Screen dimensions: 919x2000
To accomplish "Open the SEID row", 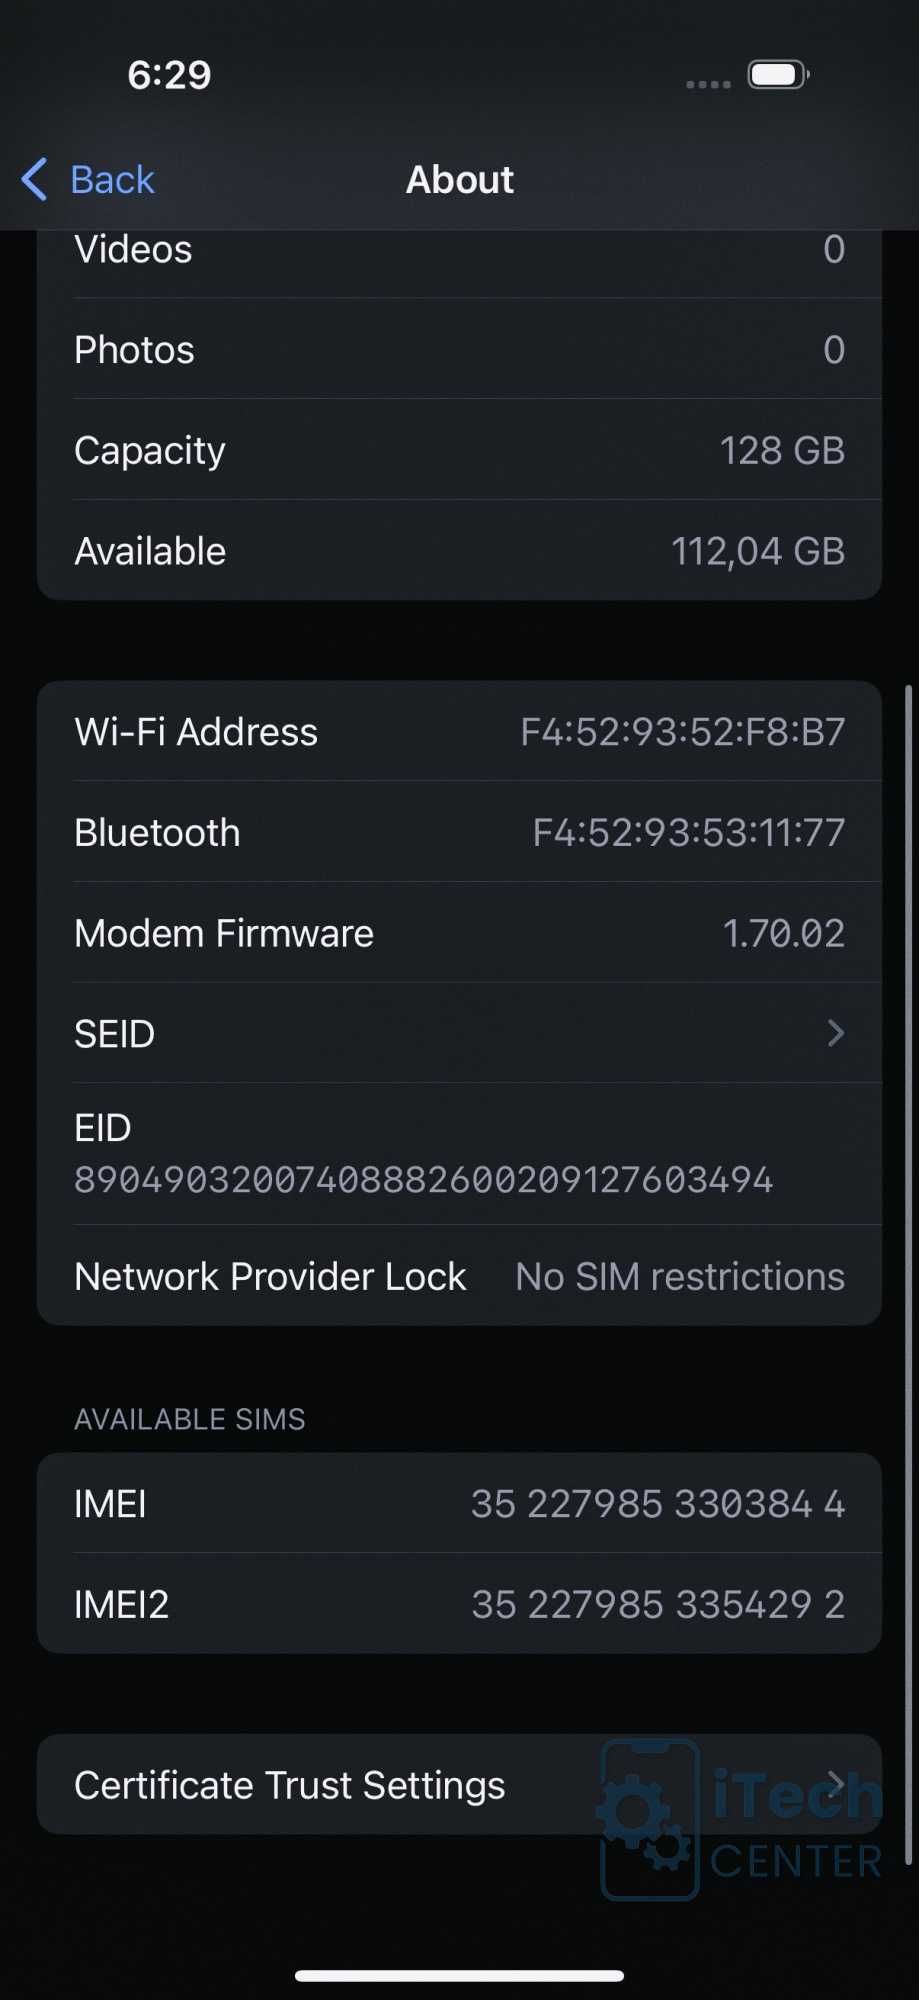I will (x=459, y=1034).
